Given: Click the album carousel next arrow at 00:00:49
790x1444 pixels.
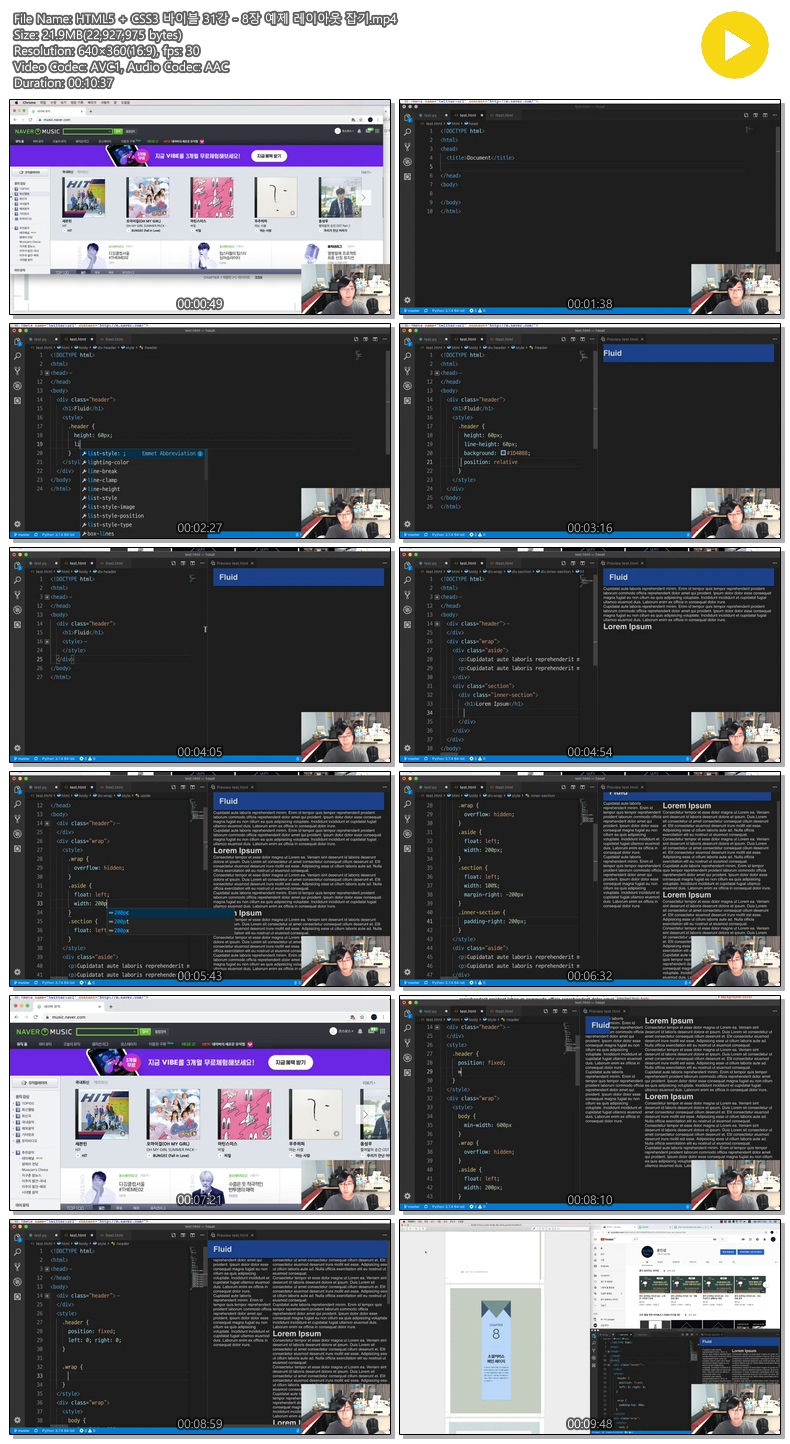Looking at the screenshot, I should pos(365,198).
